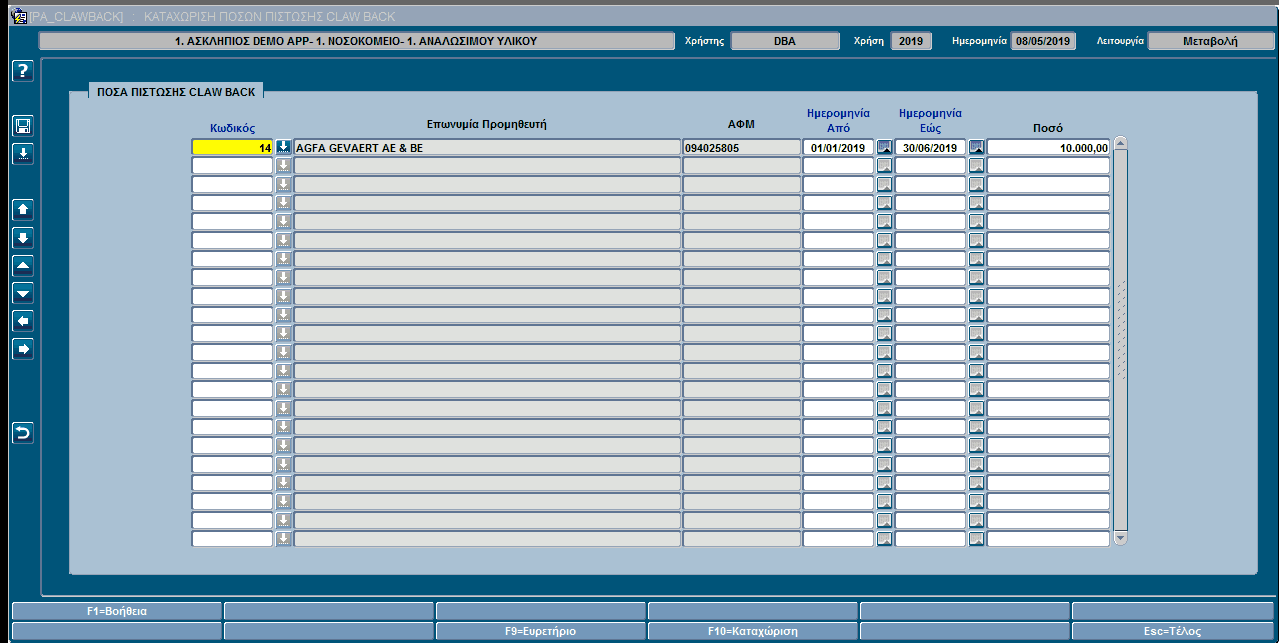Click the to-date field 30/06/2019
Screen dimensions: 1279x643
pyautogui.click(x=930, y=147)
